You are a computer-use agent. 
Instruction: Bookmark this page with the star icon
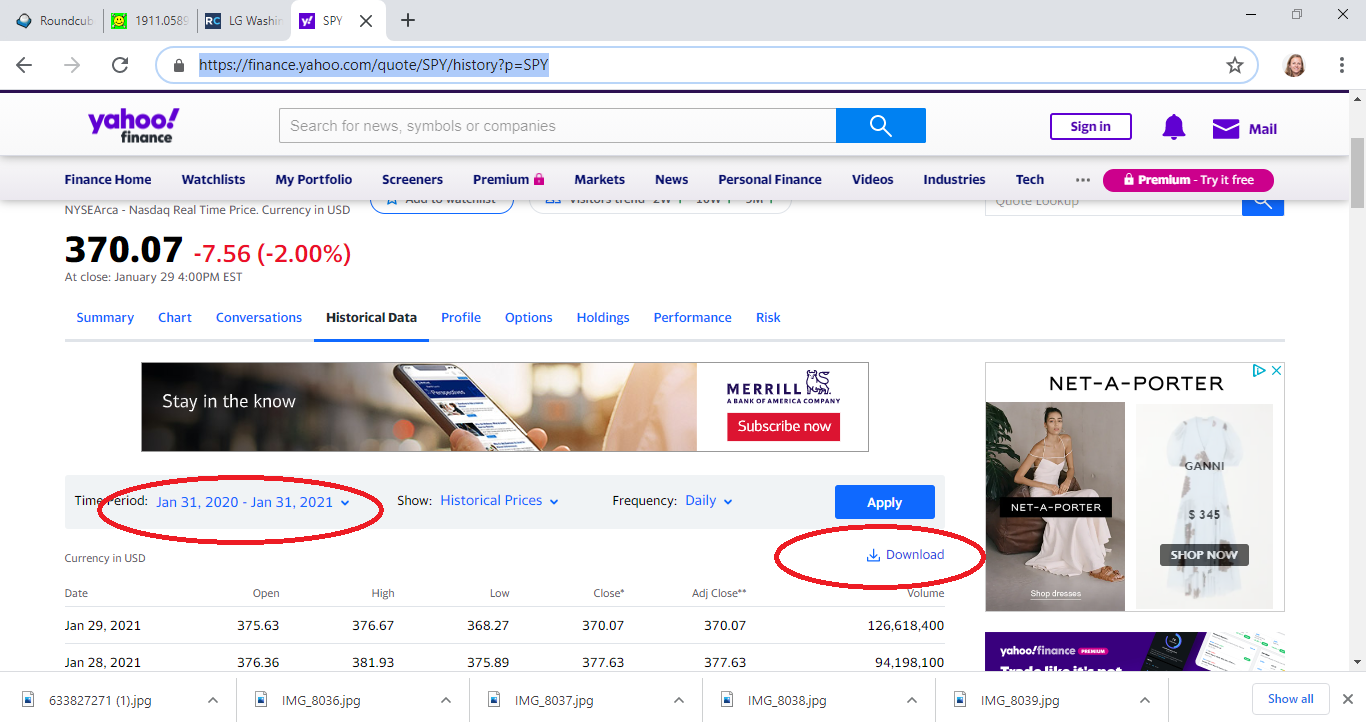[1235, 65]
